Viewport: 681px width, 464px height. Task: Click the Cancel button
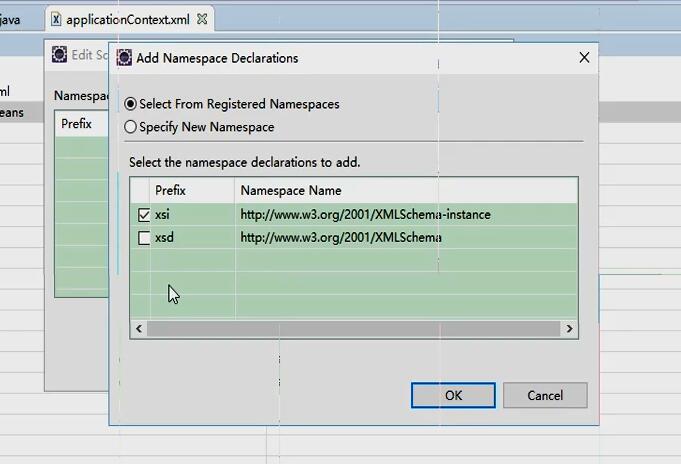coord(545,395)
